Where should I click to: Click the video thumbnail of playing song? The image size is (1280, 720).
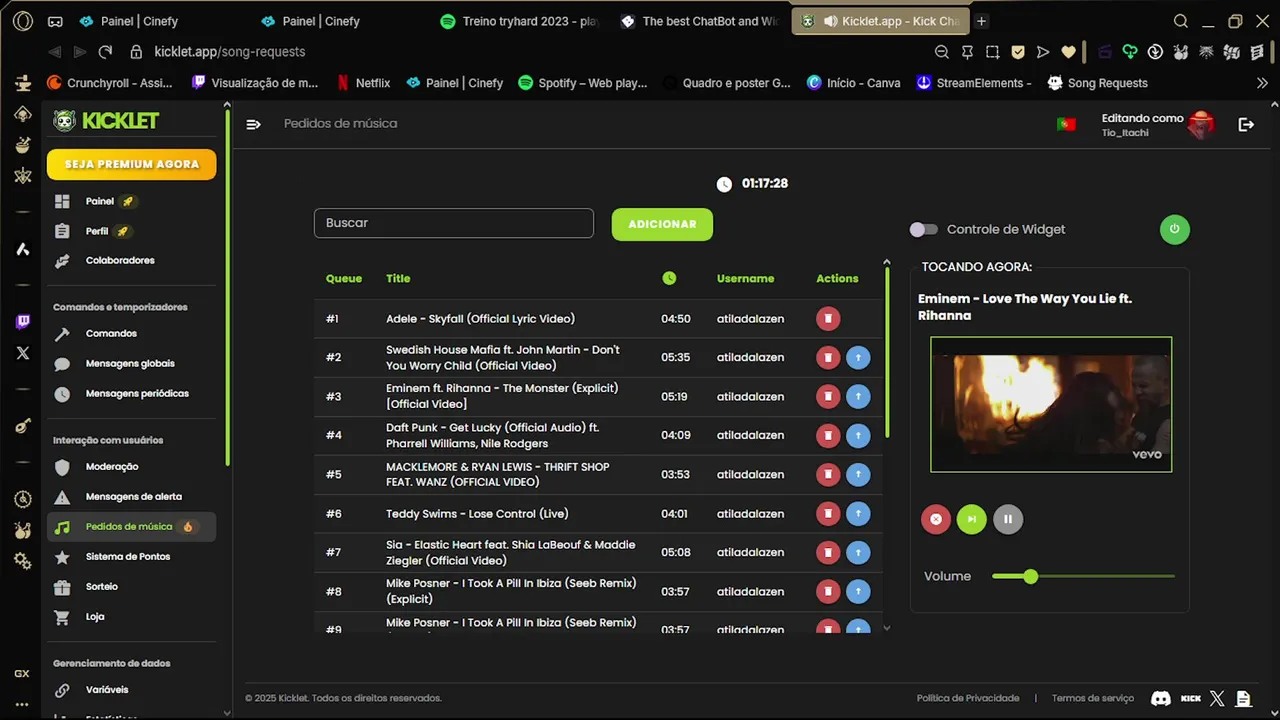click(x=1051, y=404)
